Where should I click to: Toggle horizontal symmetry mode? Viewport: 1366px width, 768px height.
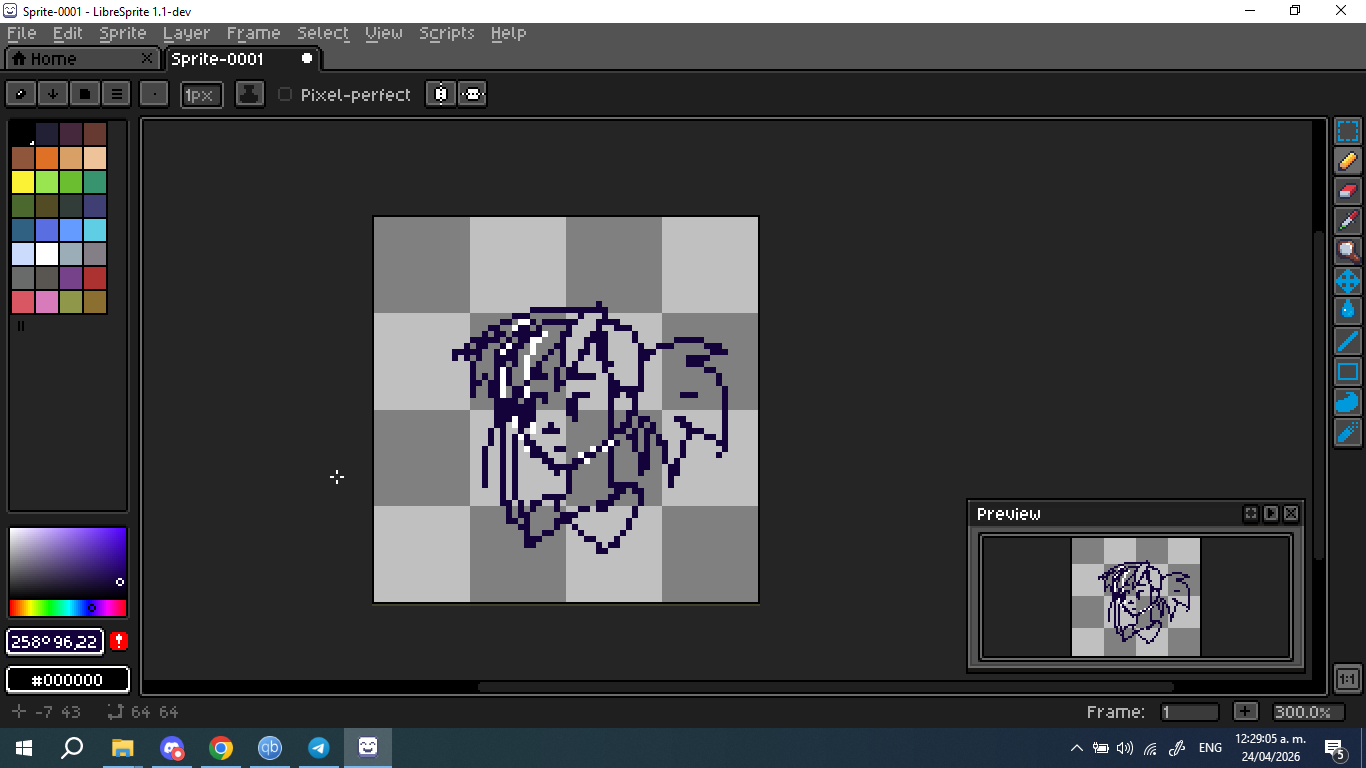coord(440,94)
